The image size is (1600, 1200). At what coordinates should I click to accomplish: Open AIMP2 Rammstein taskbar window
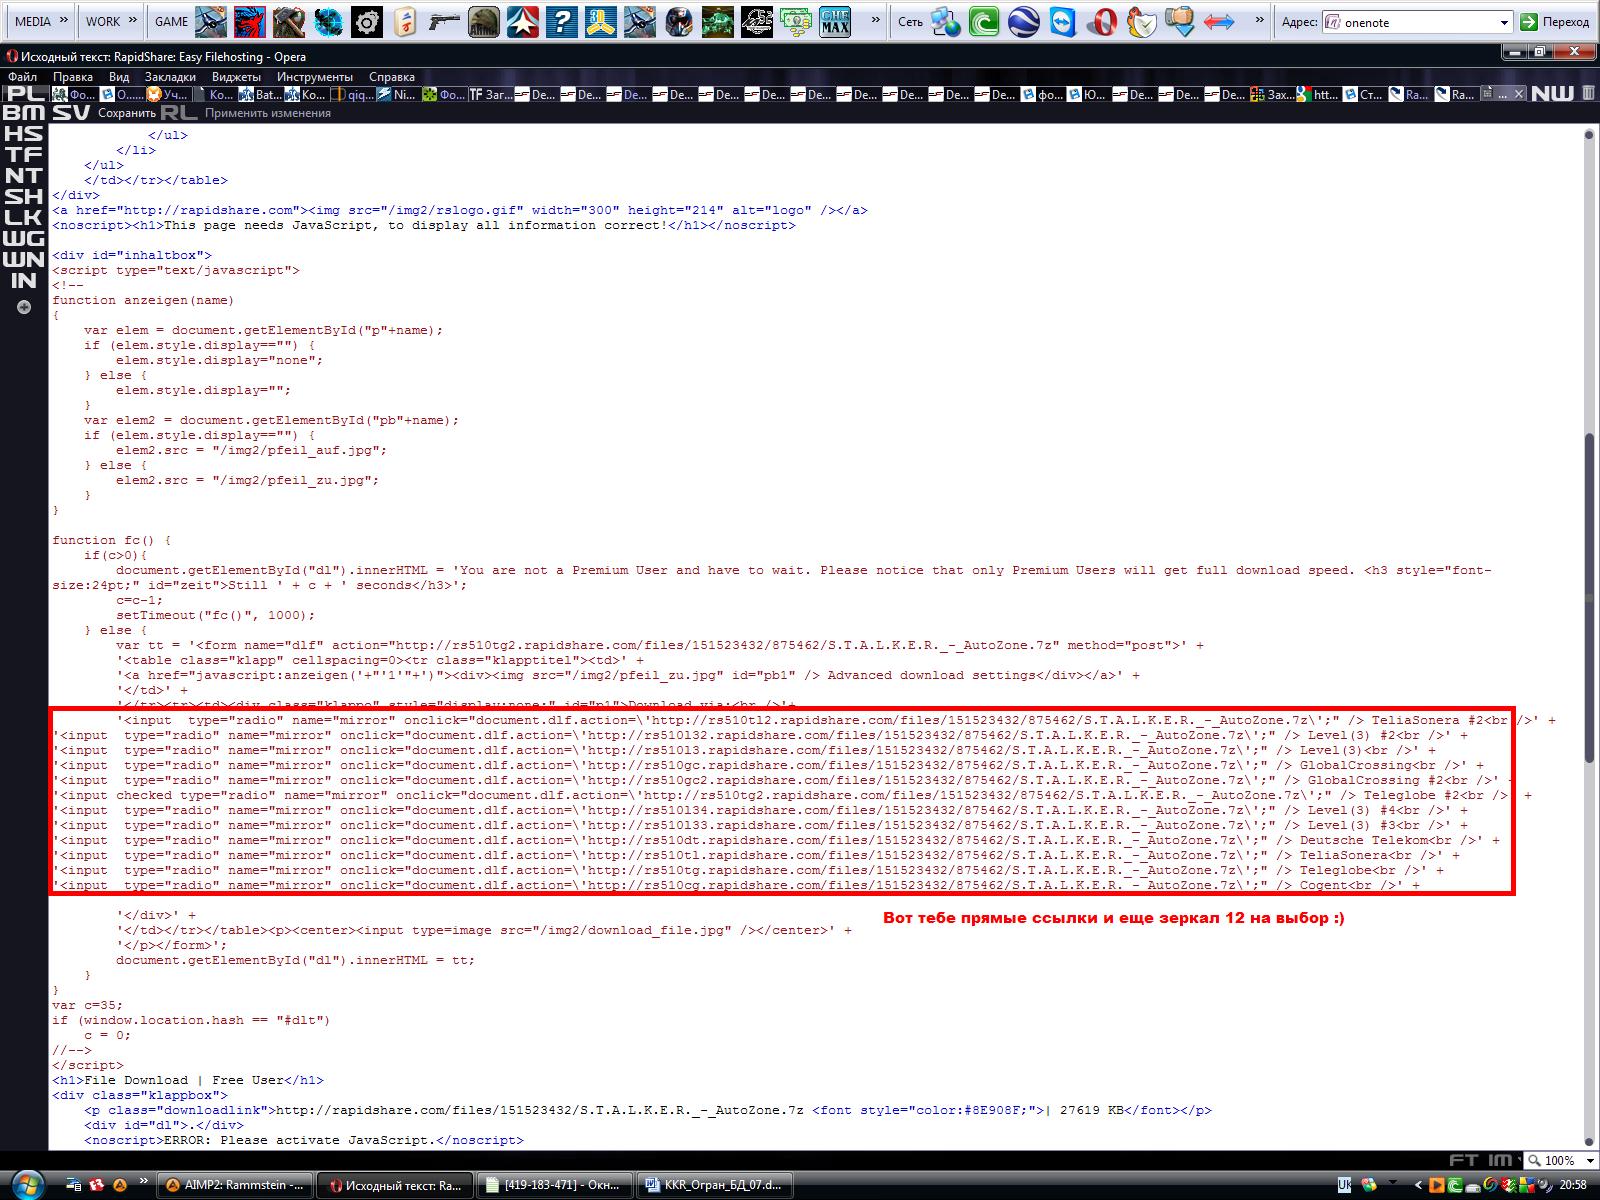[236, 1185]
